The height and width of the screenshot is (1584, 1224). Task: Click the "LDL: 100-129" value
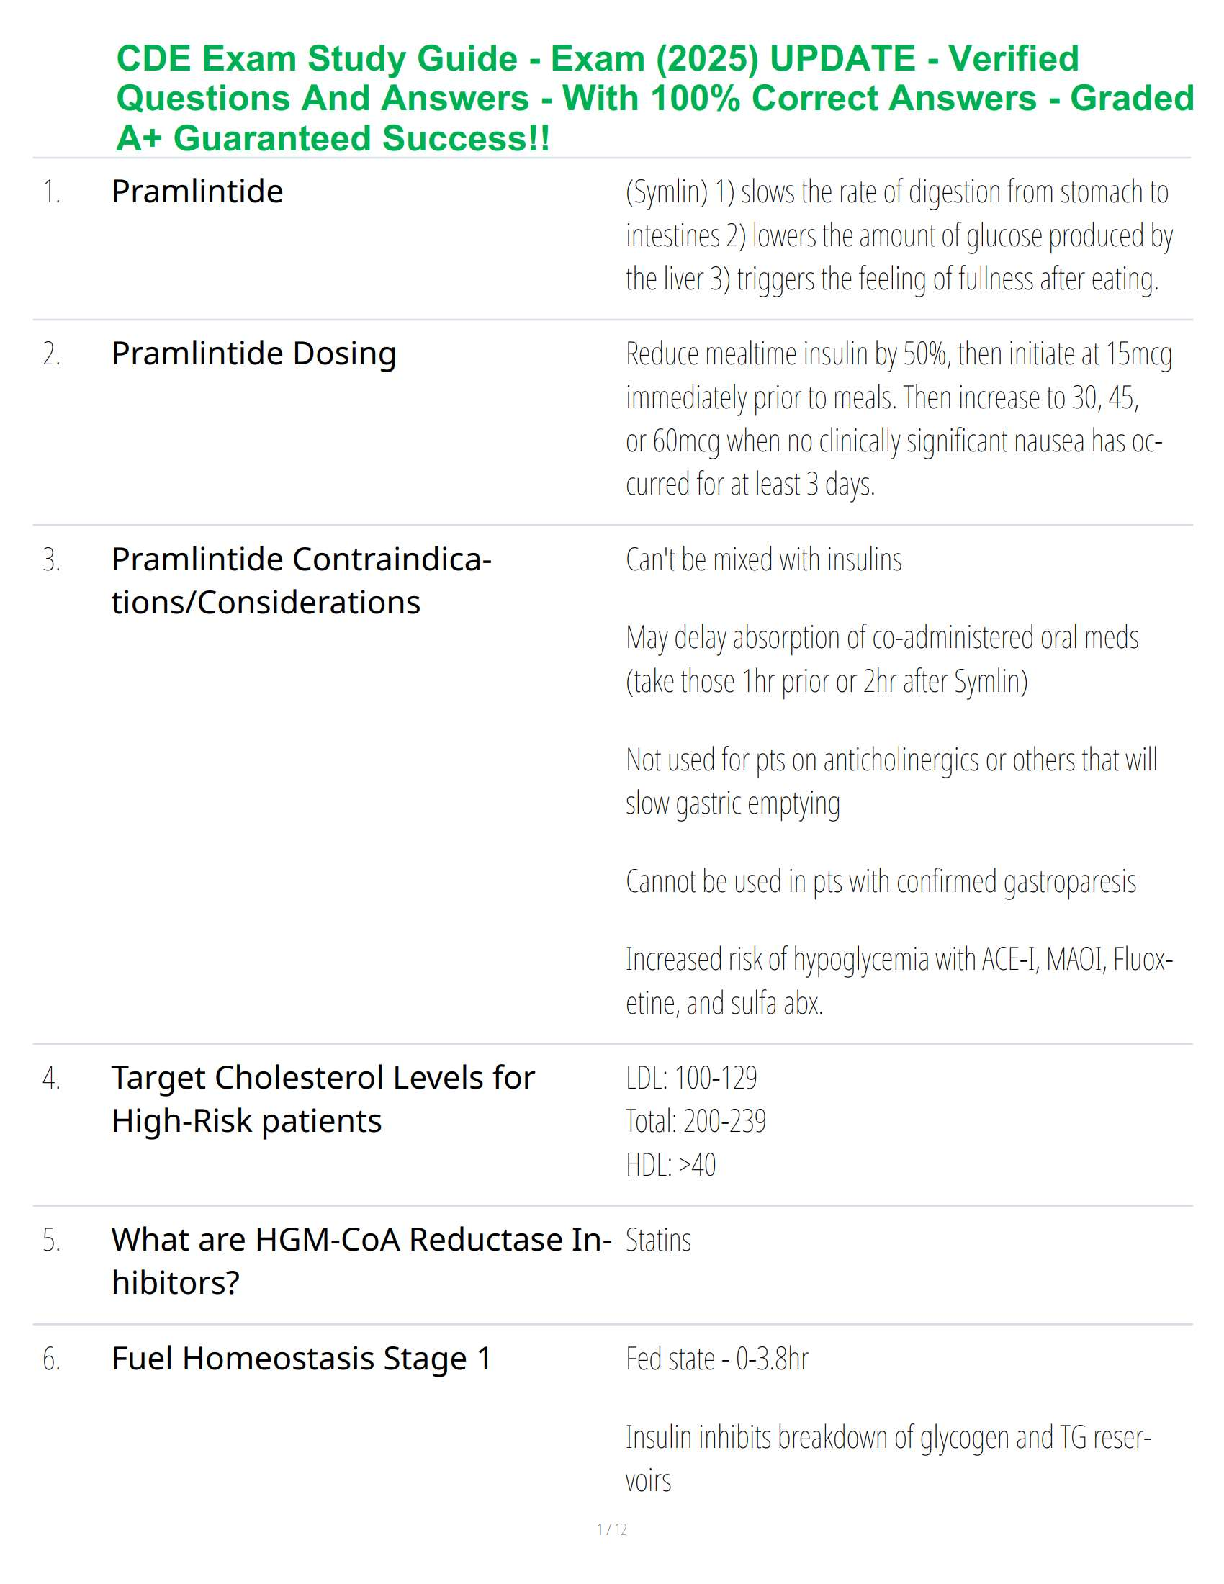[x=691, y=1078]
